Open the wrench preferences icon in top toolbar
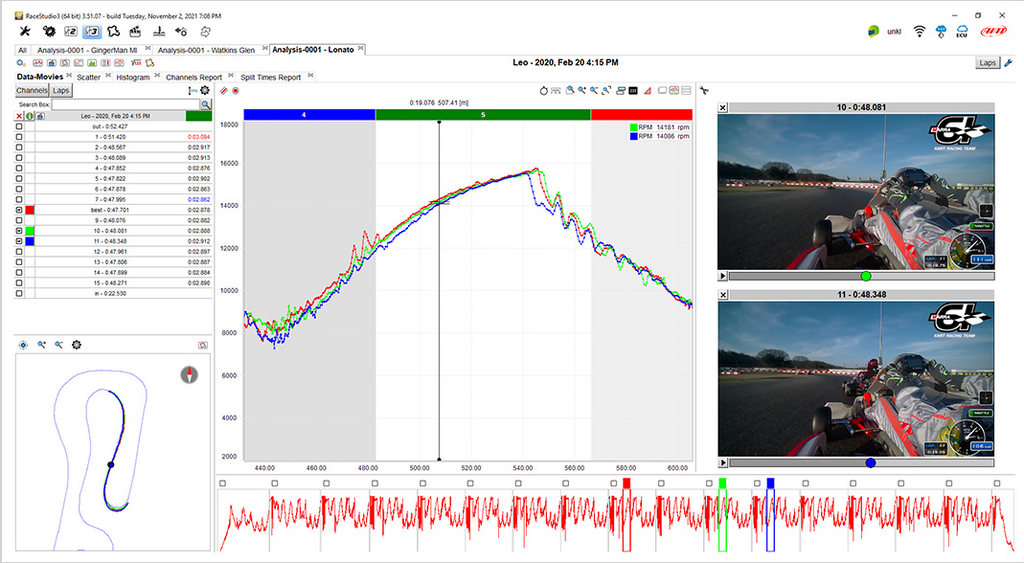 point(26,31)
